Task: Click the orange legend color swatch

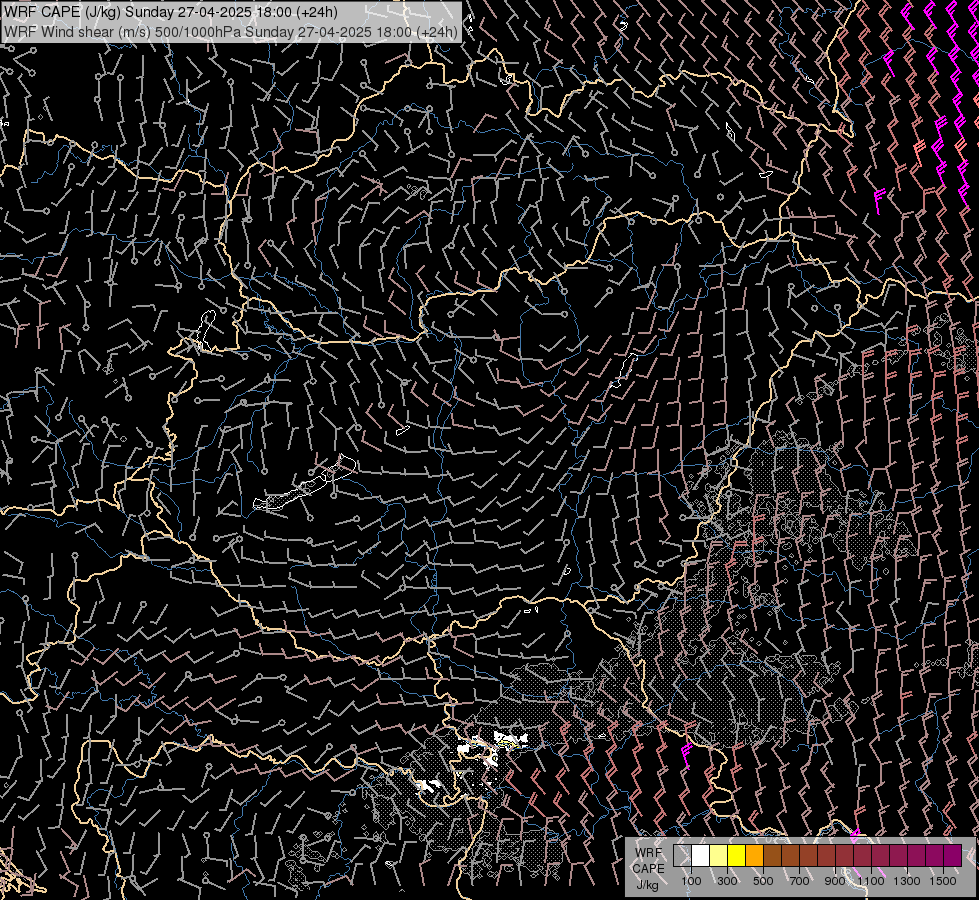Action: pos(755,856)
